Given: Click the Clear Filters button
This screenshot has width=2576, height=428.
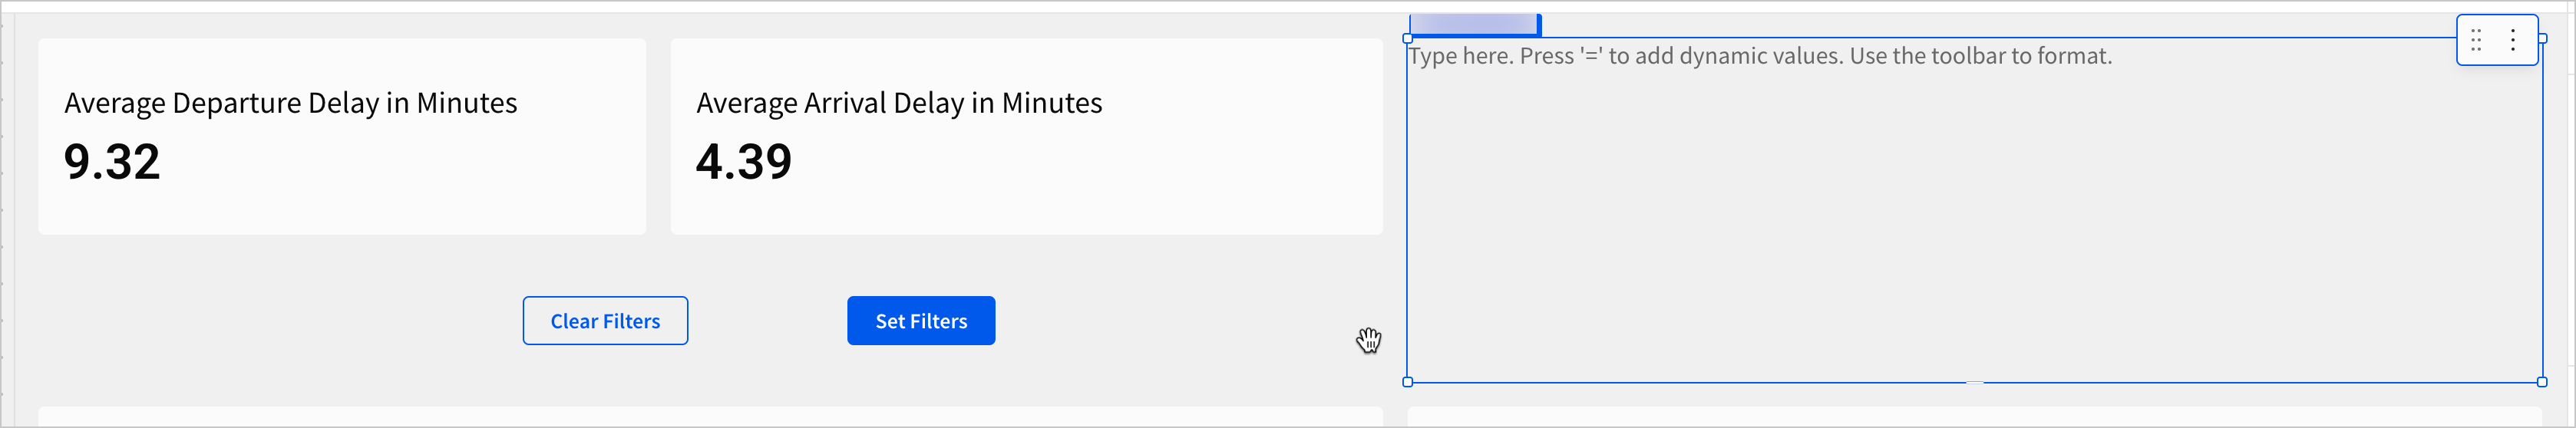Looking at the screenshot, I should pyautogui.click(x=605, y=321).
